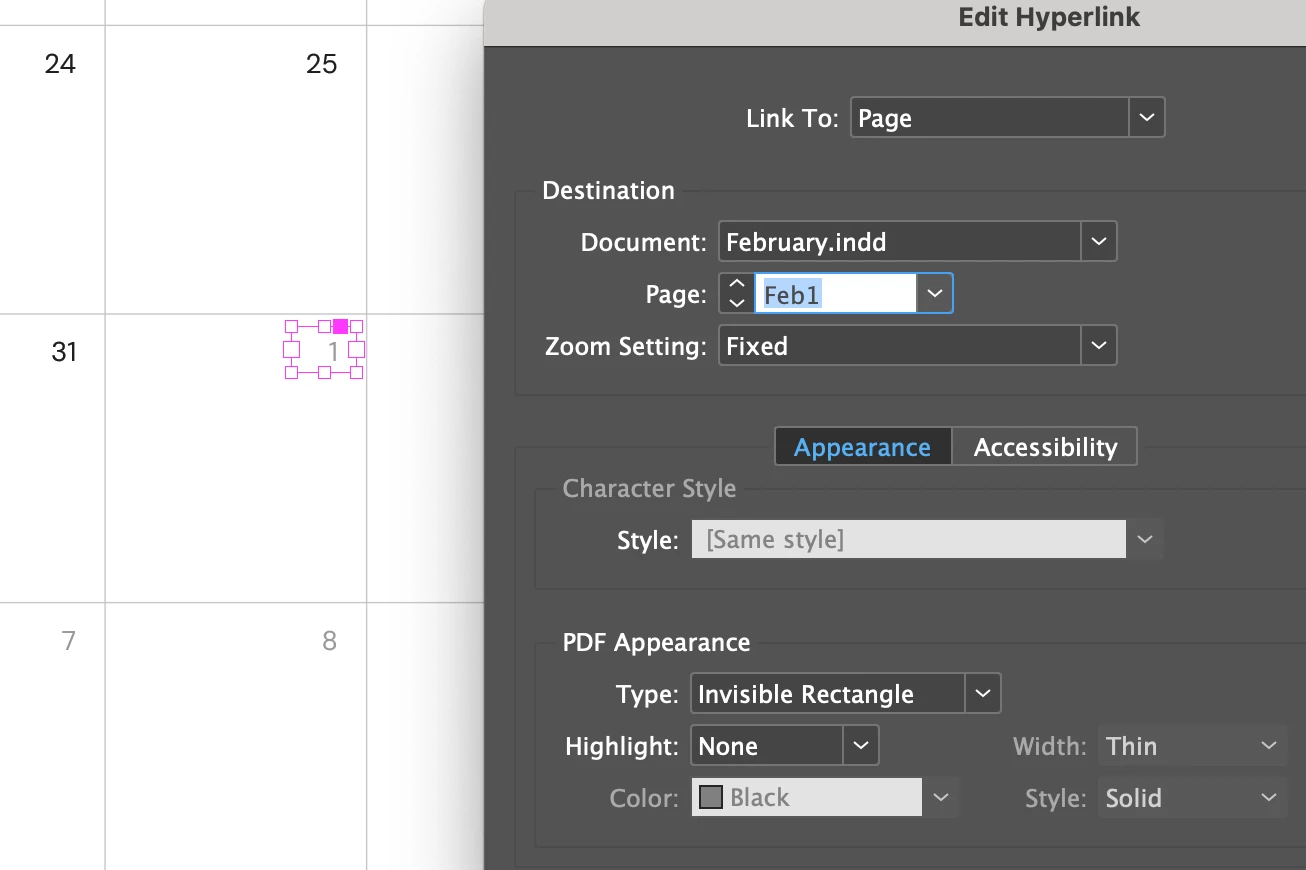1306x870 pixels.
Task: Expand the Highlight dropdown set to None
Action: pyautogui.click(x=860, y=746)
